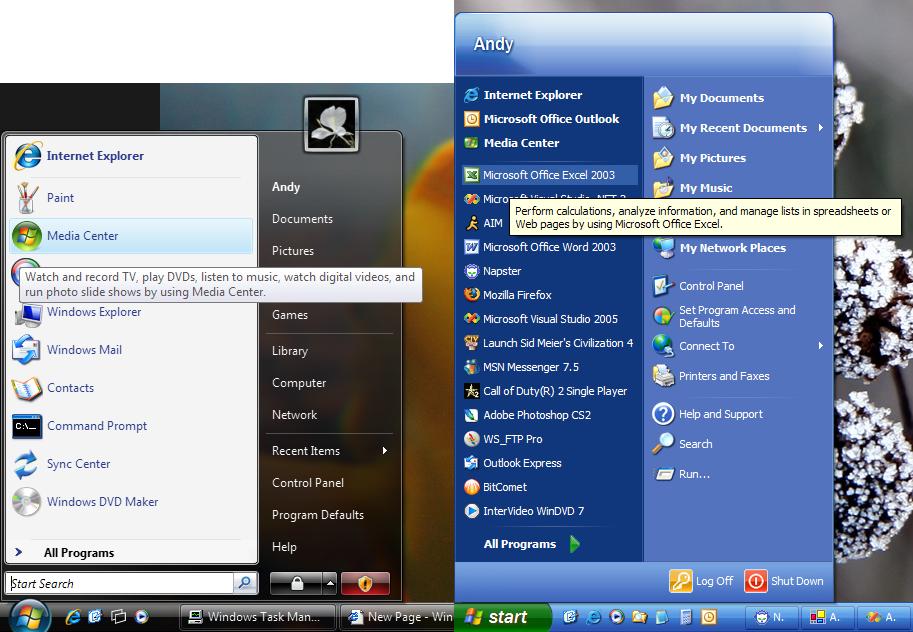The image size is (913, 632).
Task: Open Adobe Photoshop CS2
Action: pos(536,415)
